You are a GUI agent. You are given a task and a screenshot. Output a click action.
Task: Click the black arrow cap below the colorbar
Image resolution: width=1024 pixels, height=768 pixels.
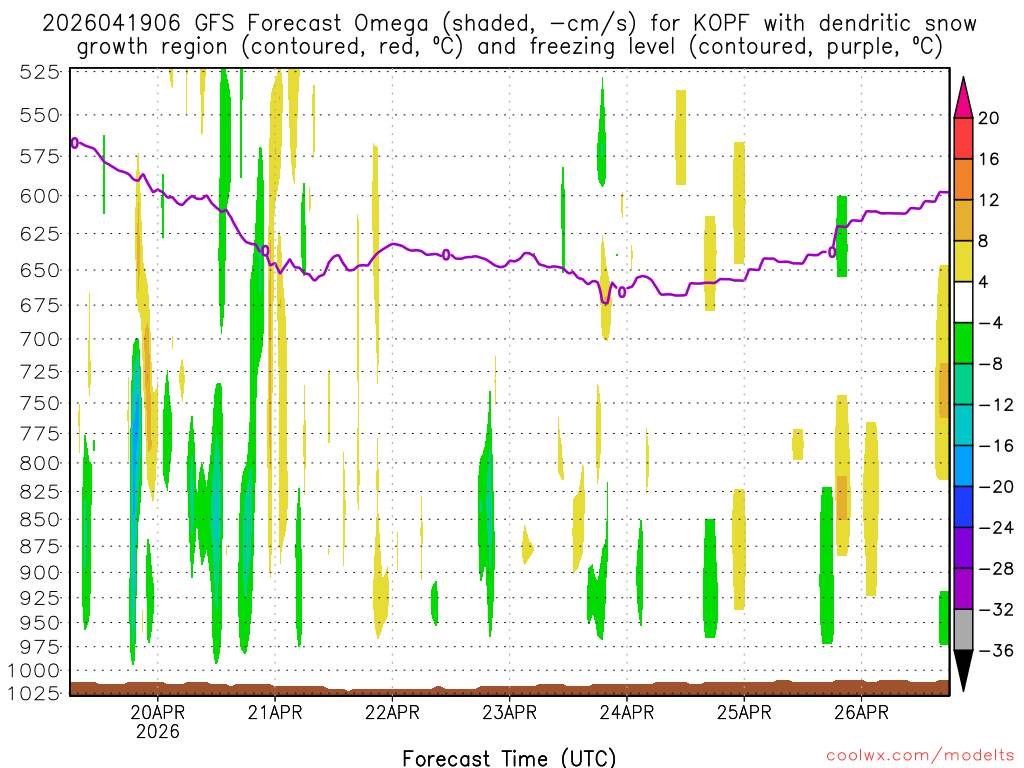click(x=963, y=671)
